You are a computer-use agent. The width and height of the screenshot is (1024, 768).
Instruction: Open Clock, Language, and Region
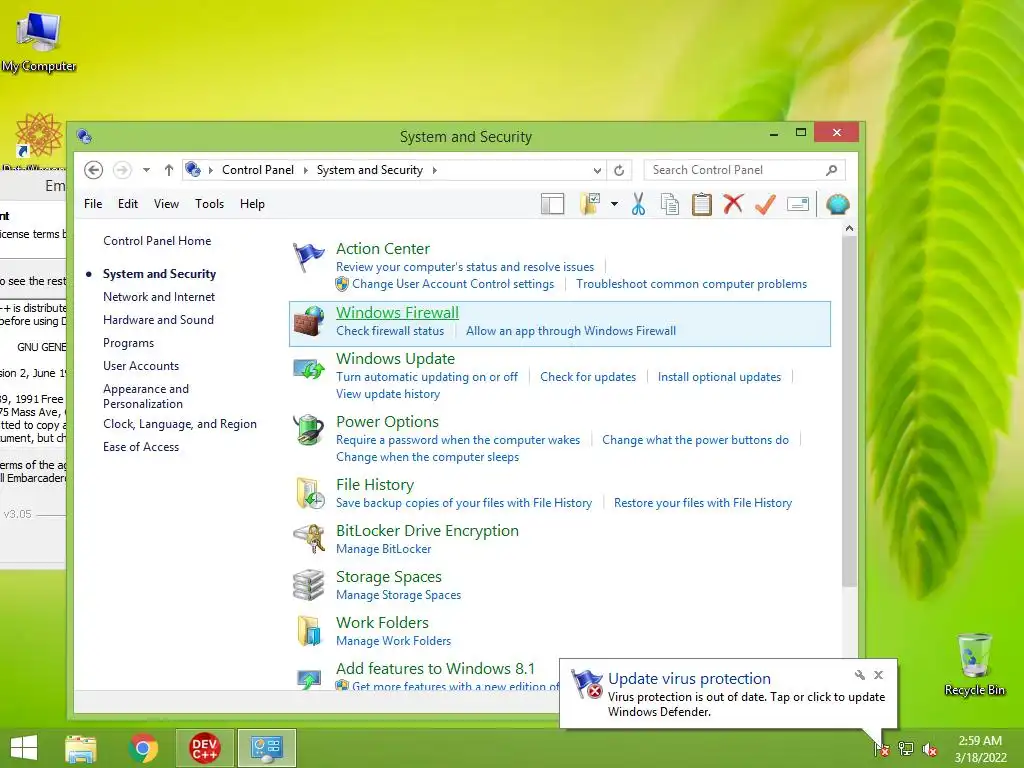180,424
